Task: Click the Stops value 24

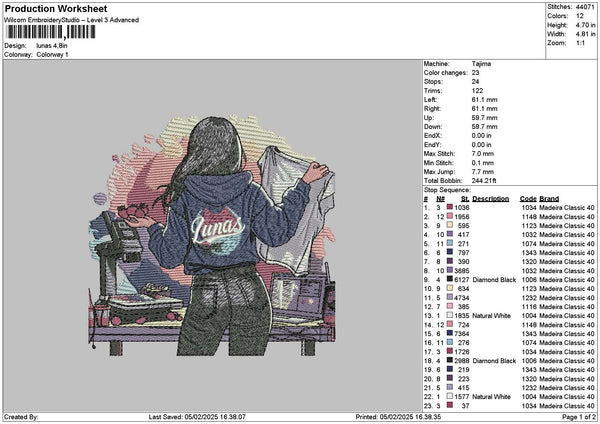Action: (475, 82)
